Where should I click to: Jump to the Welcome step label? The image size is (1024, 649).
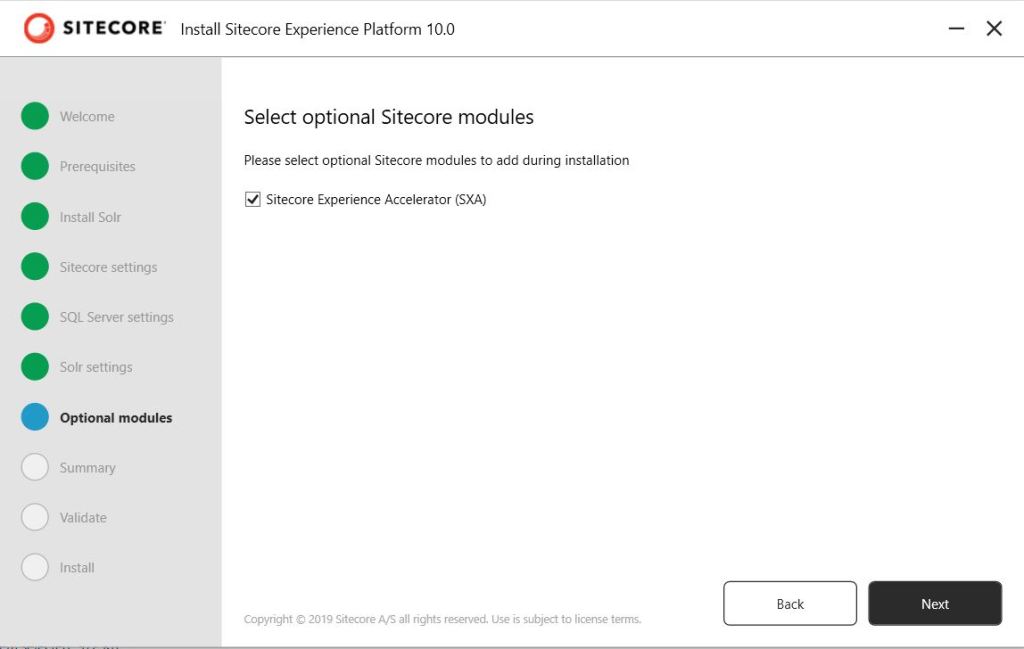87,117
